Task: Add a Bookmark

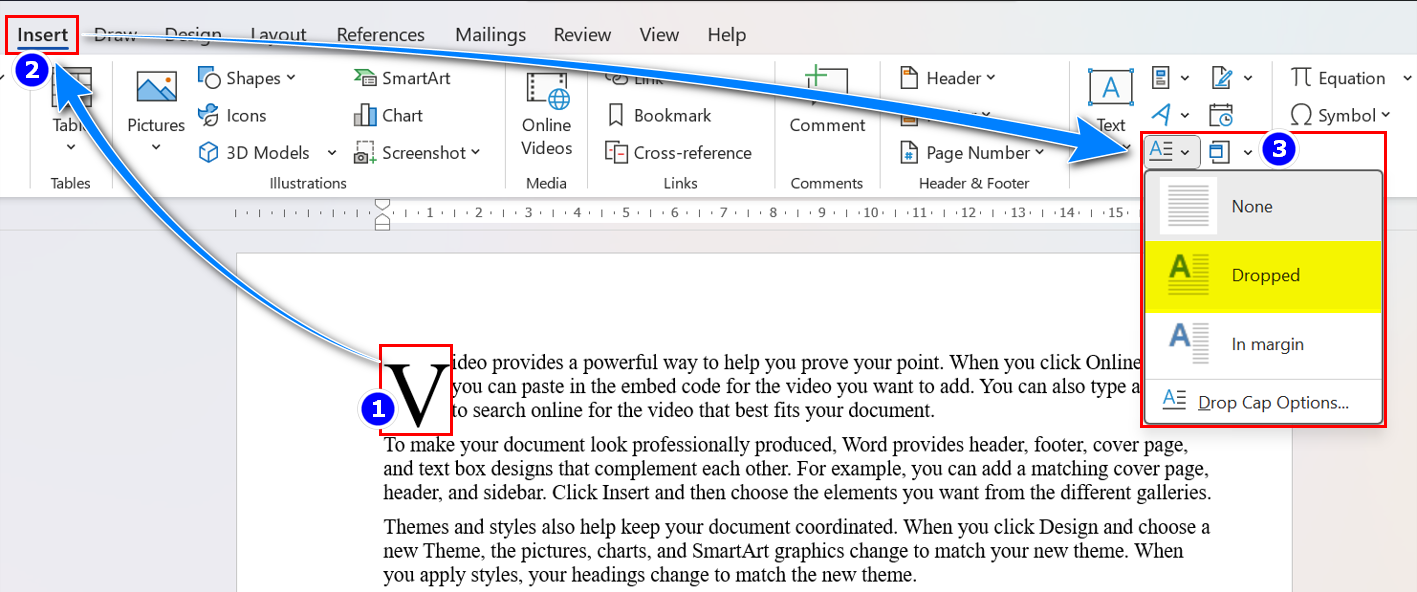Action: click(x=659, y=115)
